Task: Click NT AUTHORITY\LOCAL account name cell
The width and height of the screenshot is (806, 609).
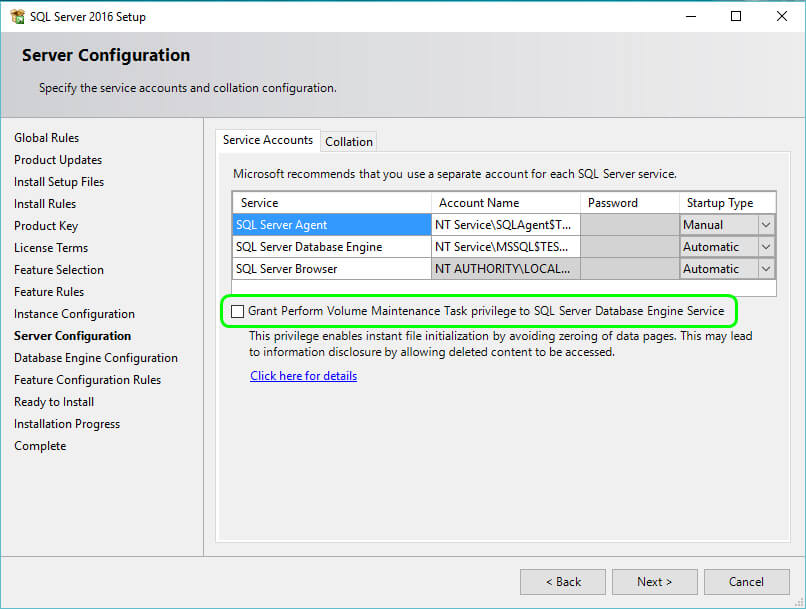Action: point(506,269)
